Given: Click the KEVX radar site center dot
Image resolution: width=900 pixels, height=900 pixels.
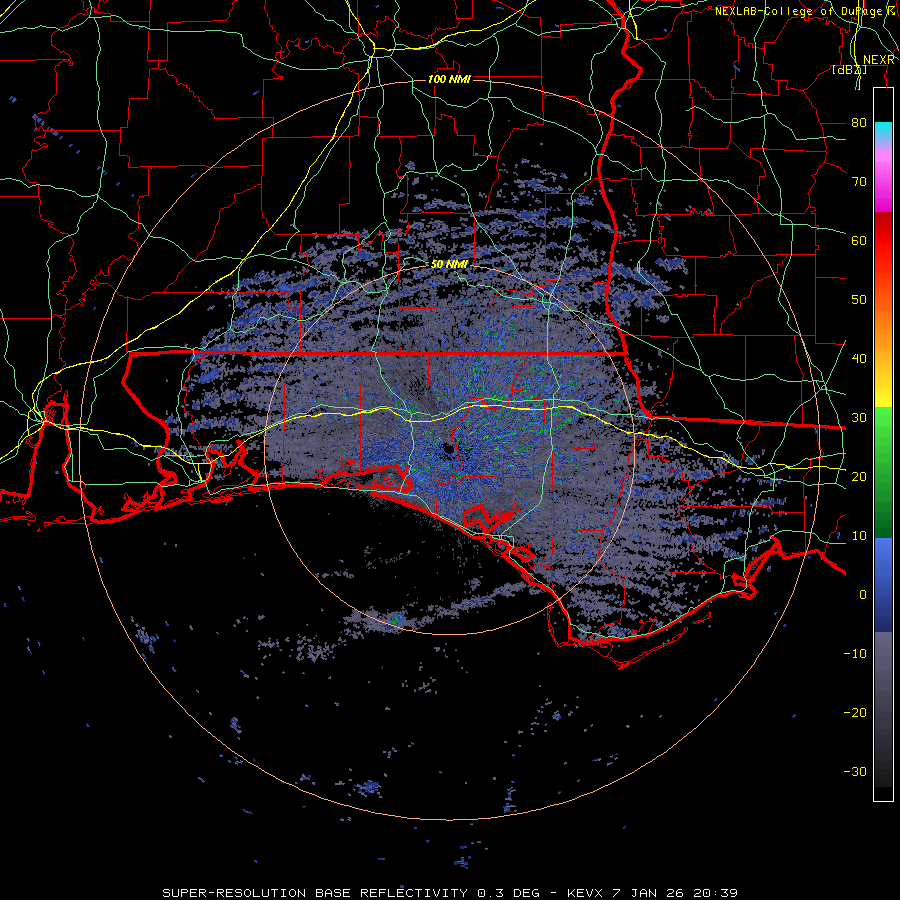Looking at the screenshot, I should coord(448,451).
